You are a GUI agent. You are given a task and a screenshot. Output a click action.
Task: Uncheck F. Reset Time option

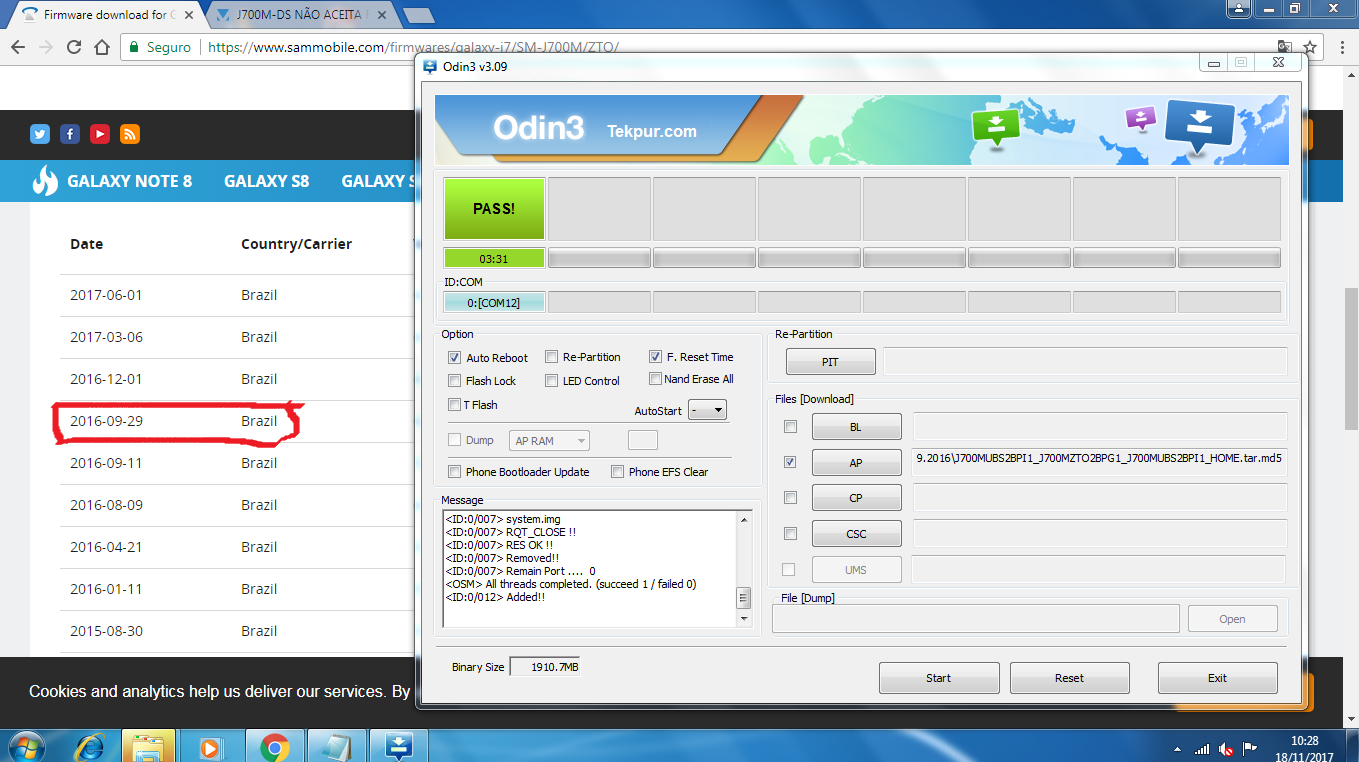tap(655, 356)
